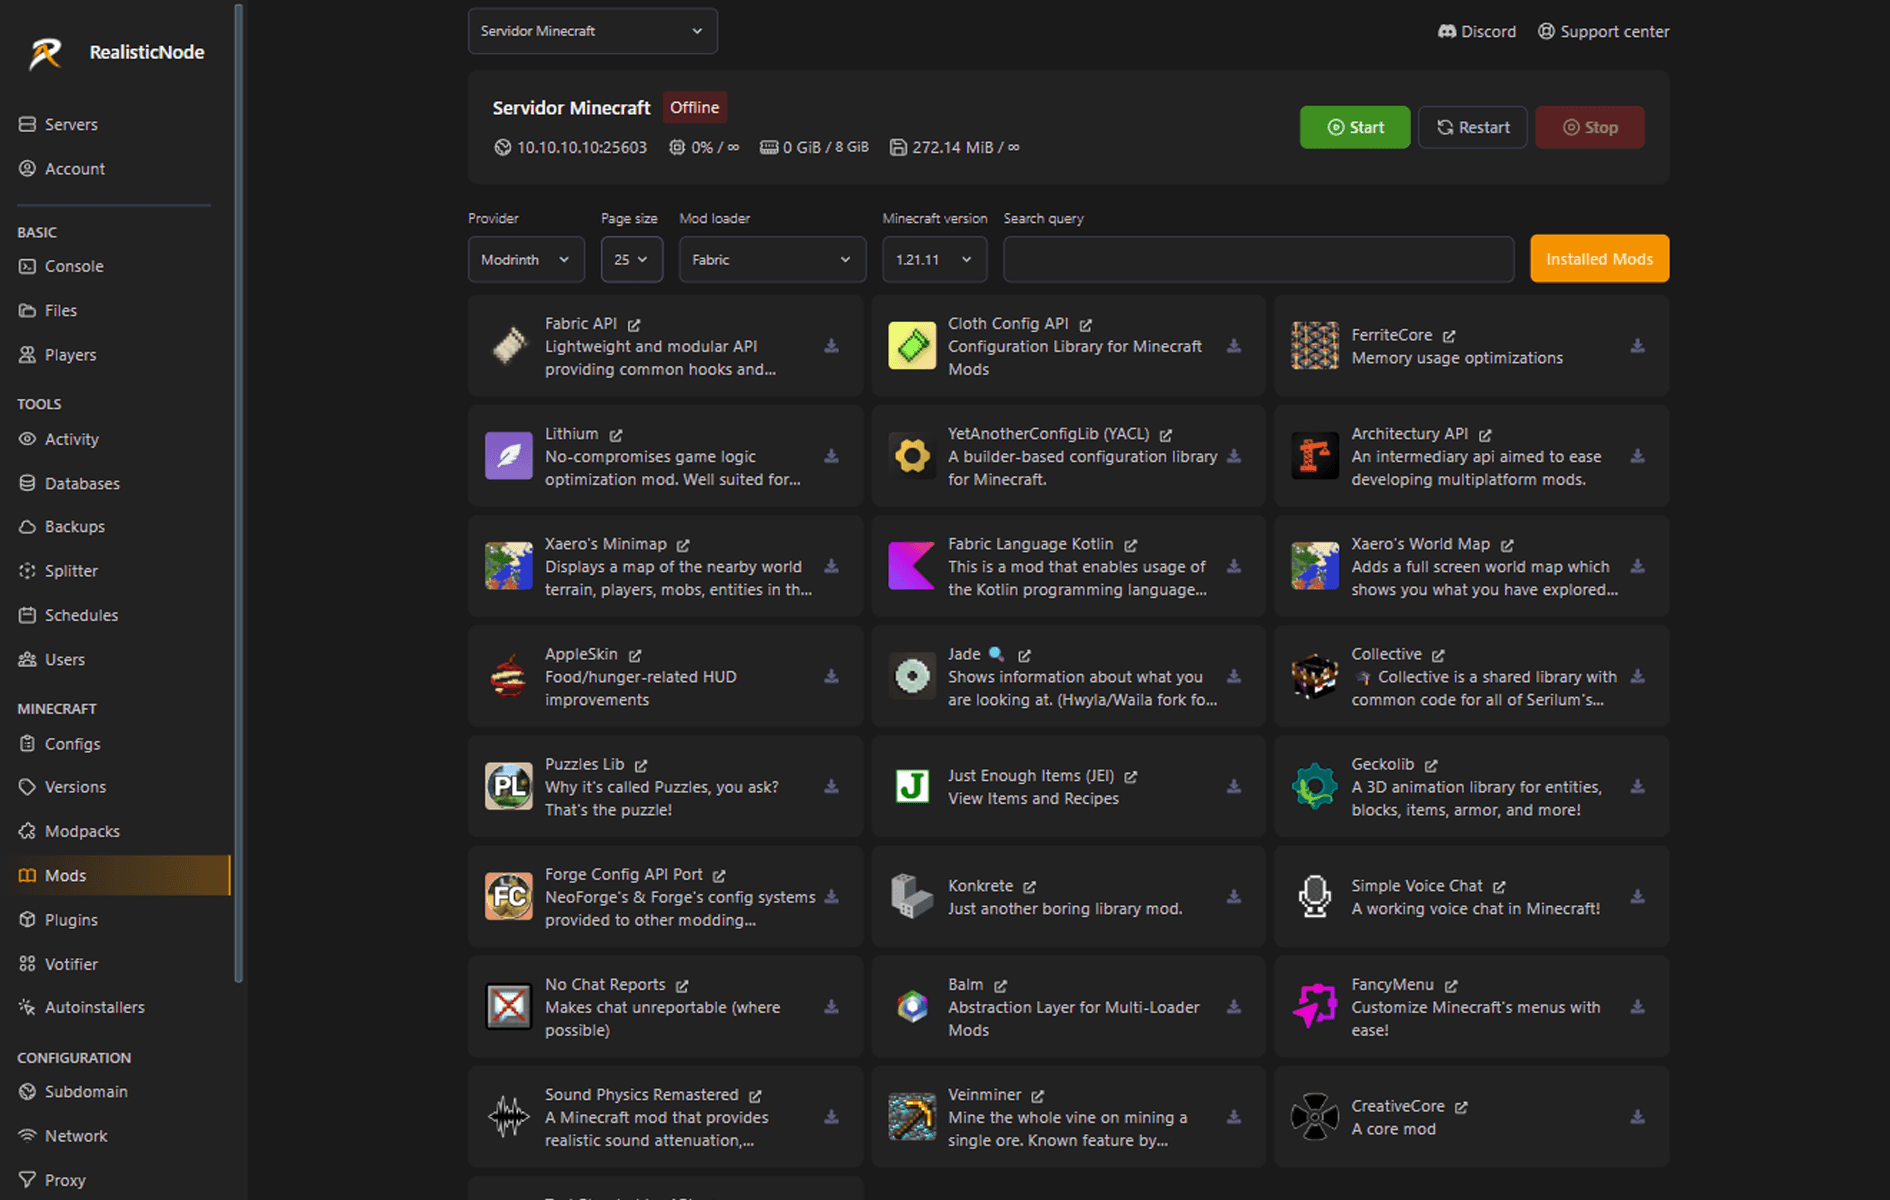Screen dimensions: 1890x1200
Task: Open the Console section
Action: click(61, 266)
